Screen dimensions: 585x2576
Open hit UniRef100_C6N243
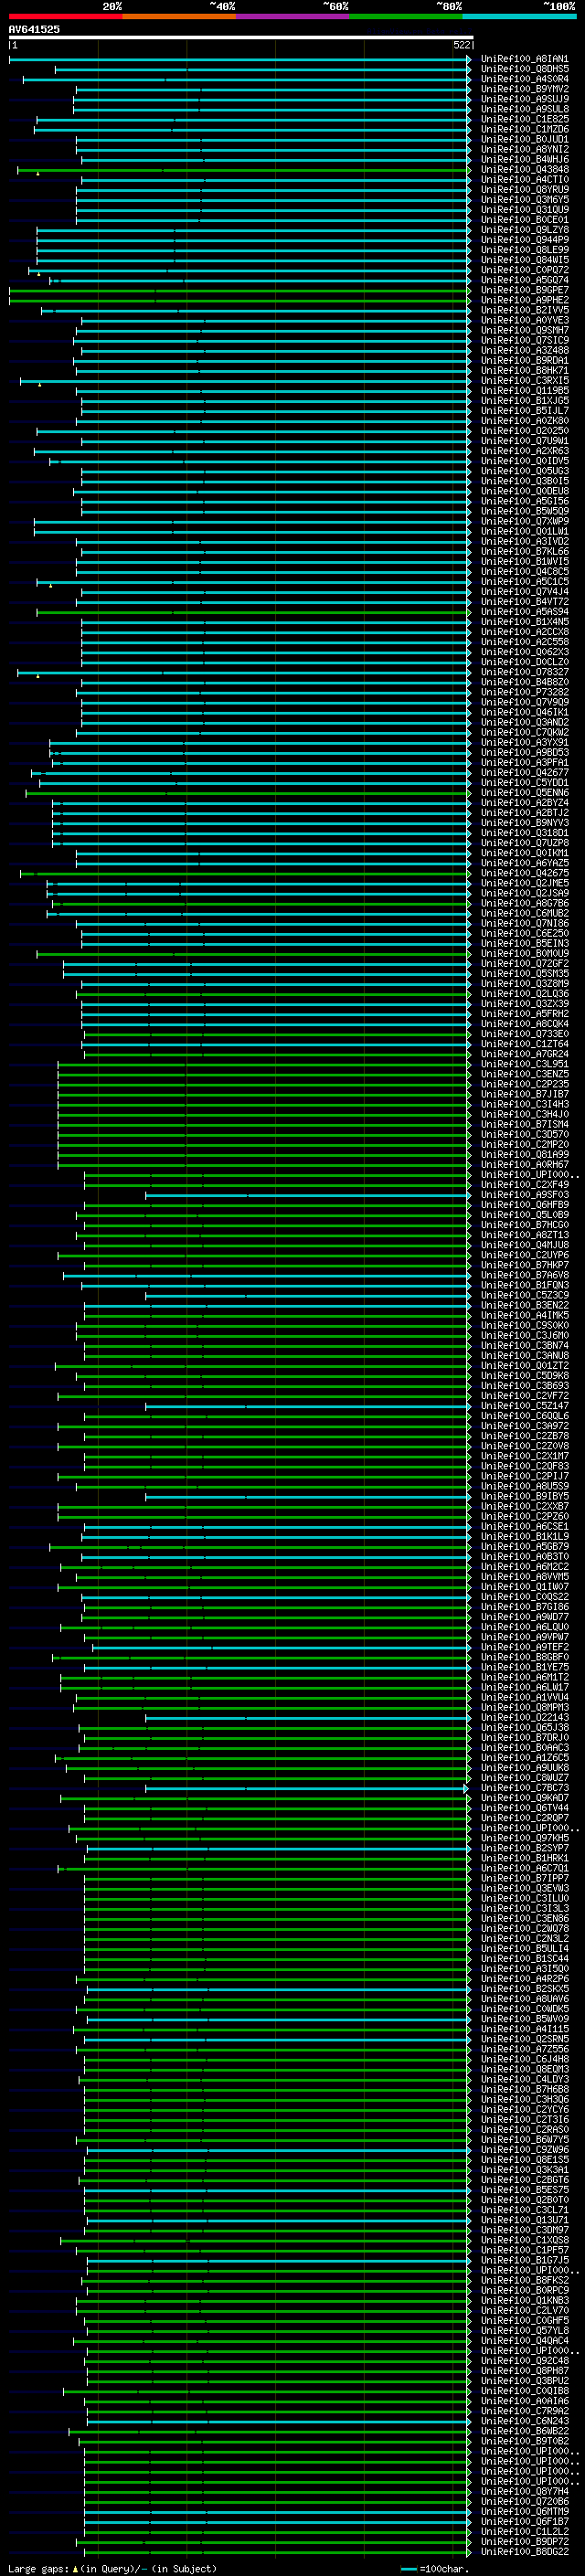[524, 2421]
